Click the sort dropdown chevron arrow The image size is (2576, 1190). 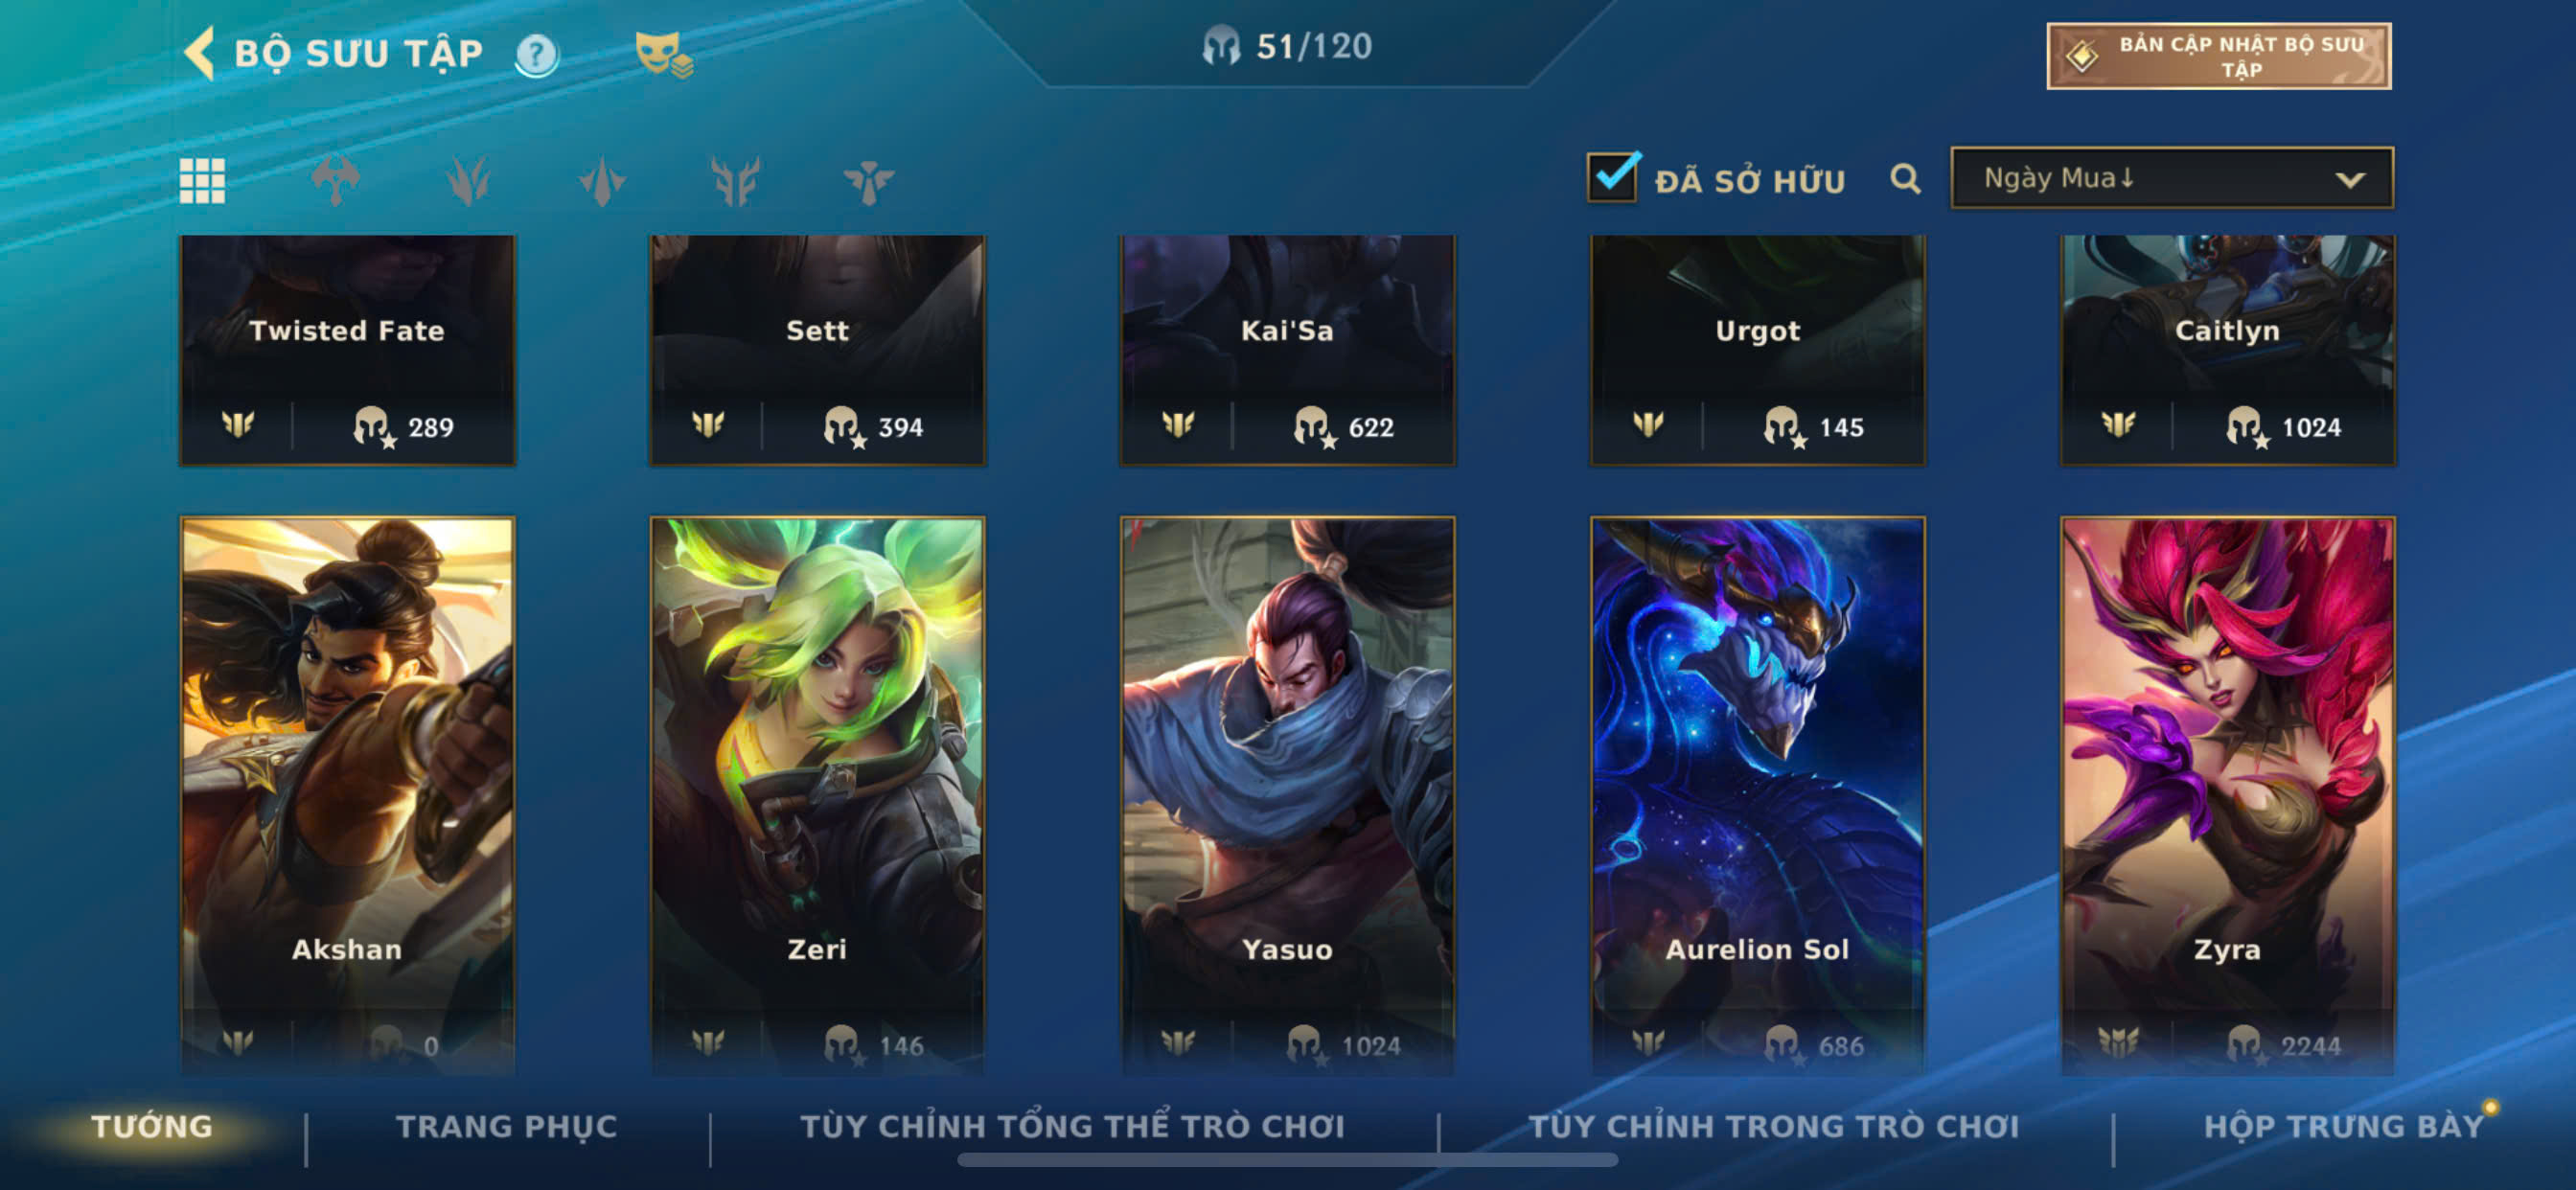click(x=2350, y=180)
